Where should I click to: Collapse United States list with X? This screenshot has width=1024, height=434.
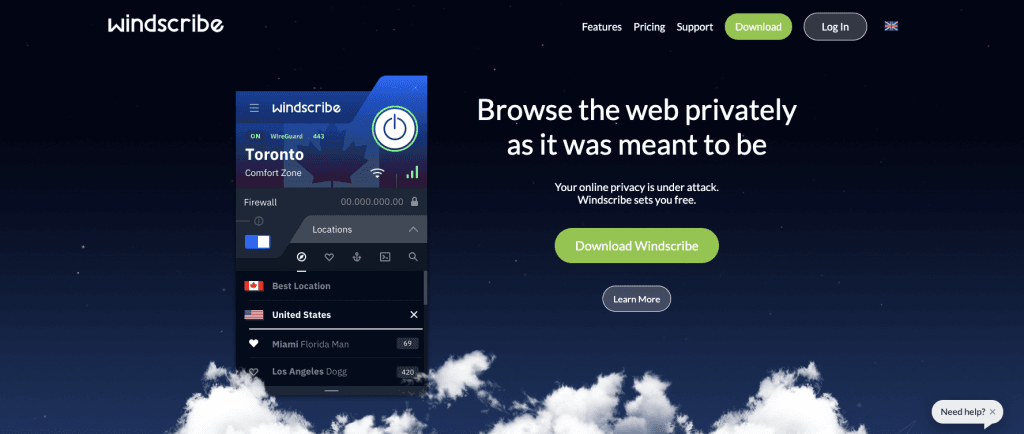pyautogui.click(x=413, y=315)
